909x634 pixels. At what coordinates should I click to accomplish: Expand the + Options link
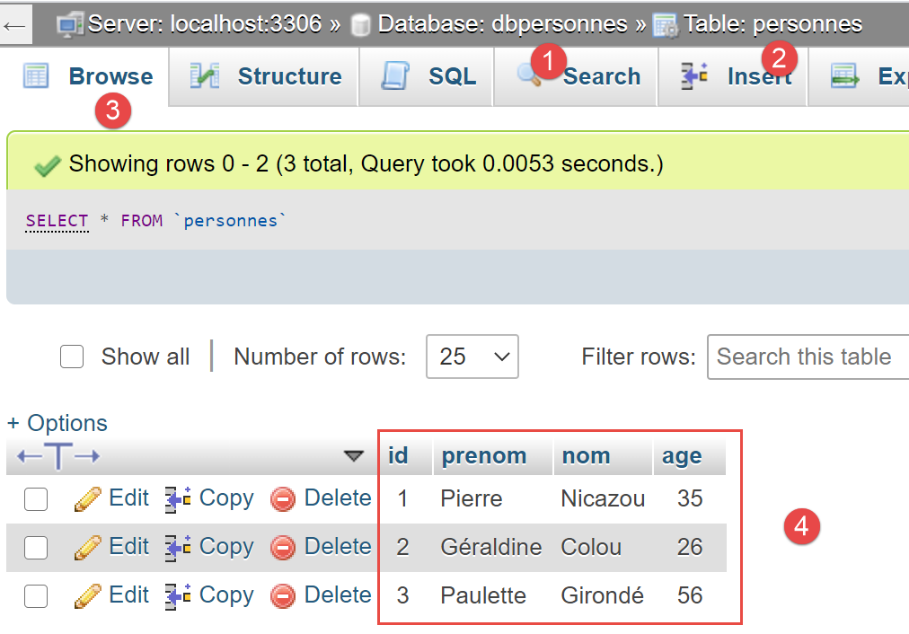57,423
